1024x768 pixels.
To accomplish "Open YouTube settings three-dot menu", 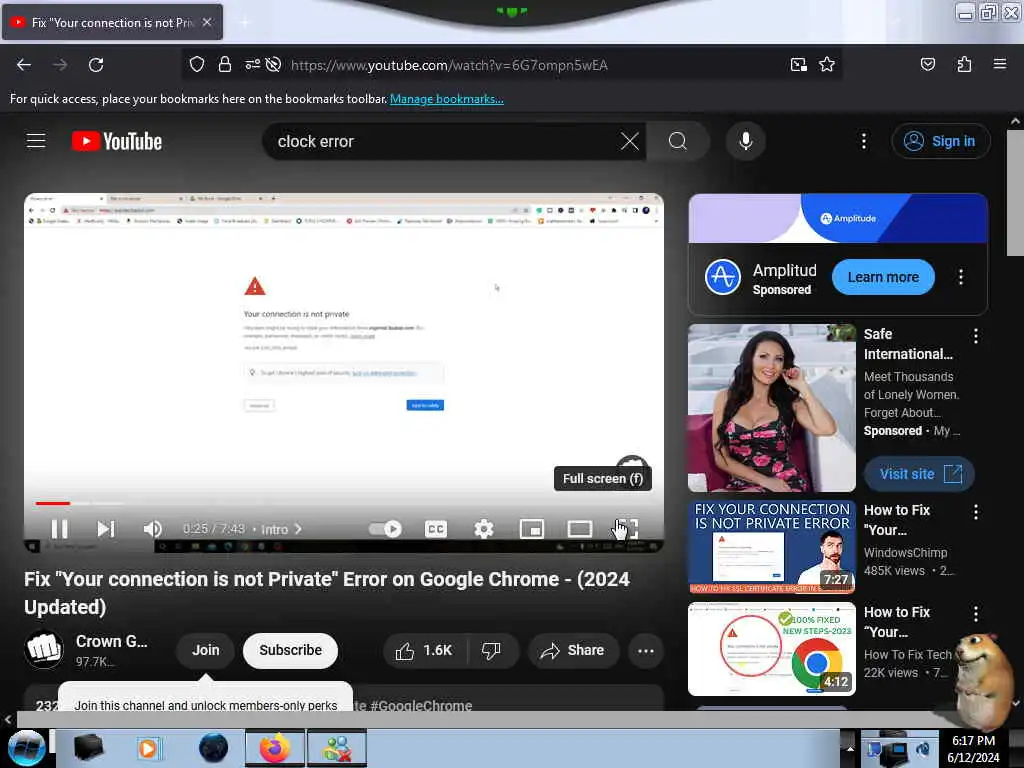I will pyautogui.click(x=863, y=141).
